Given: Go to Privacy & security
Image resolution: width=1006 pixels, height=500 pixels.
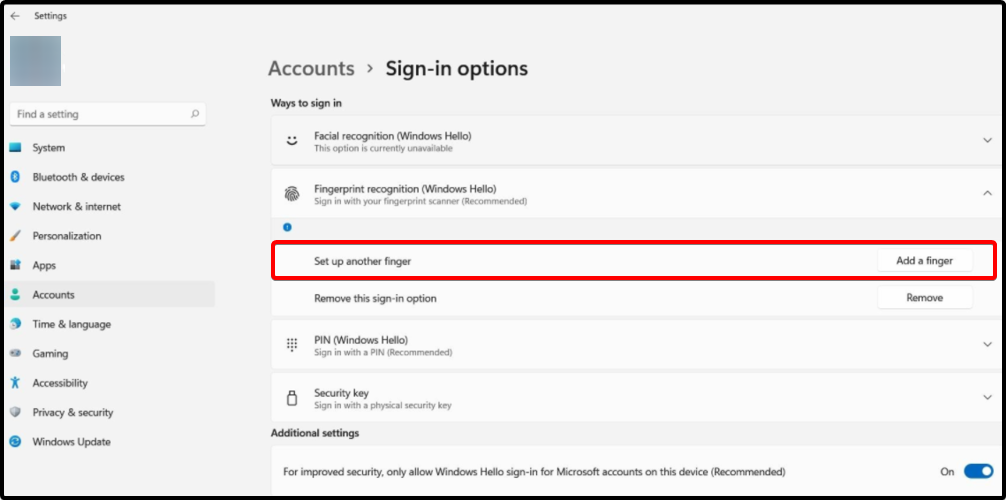Looking at the screenshot, I should (x=72, y=412).
